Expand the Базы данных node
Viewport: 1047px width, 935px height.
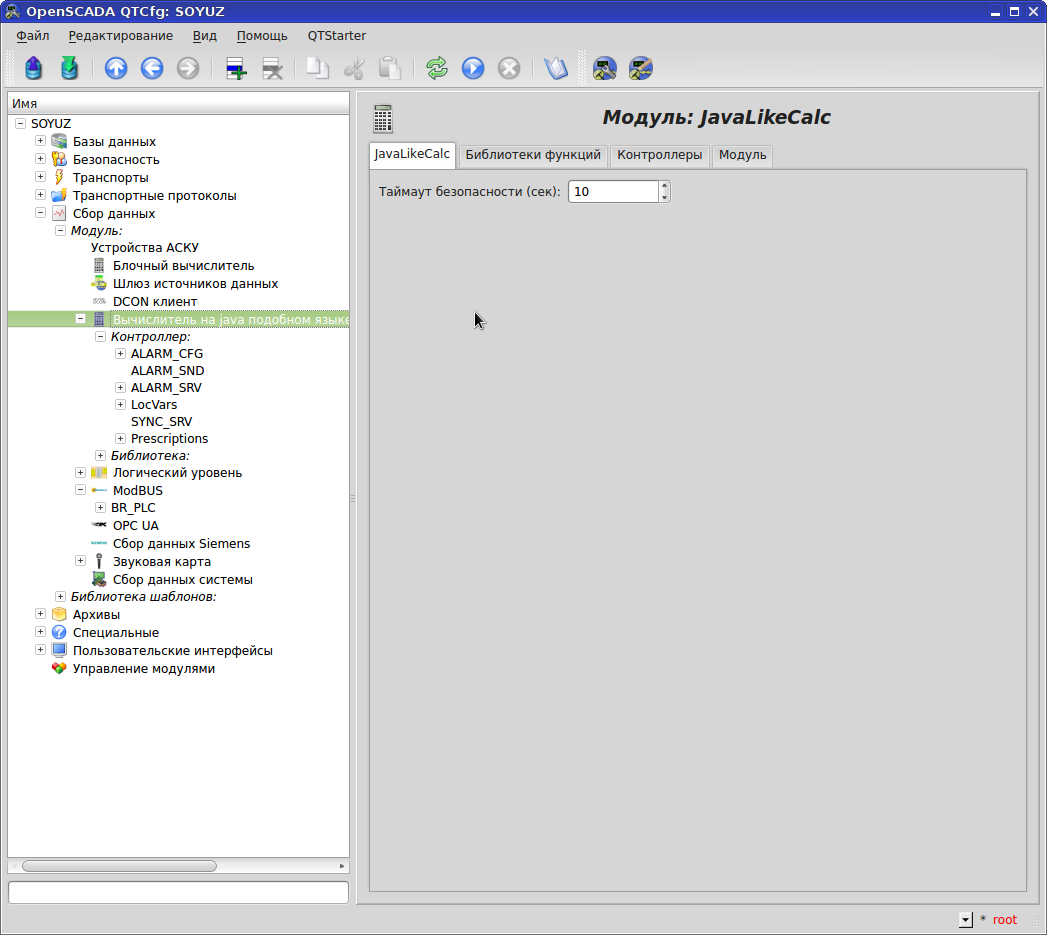pos(40,141)
